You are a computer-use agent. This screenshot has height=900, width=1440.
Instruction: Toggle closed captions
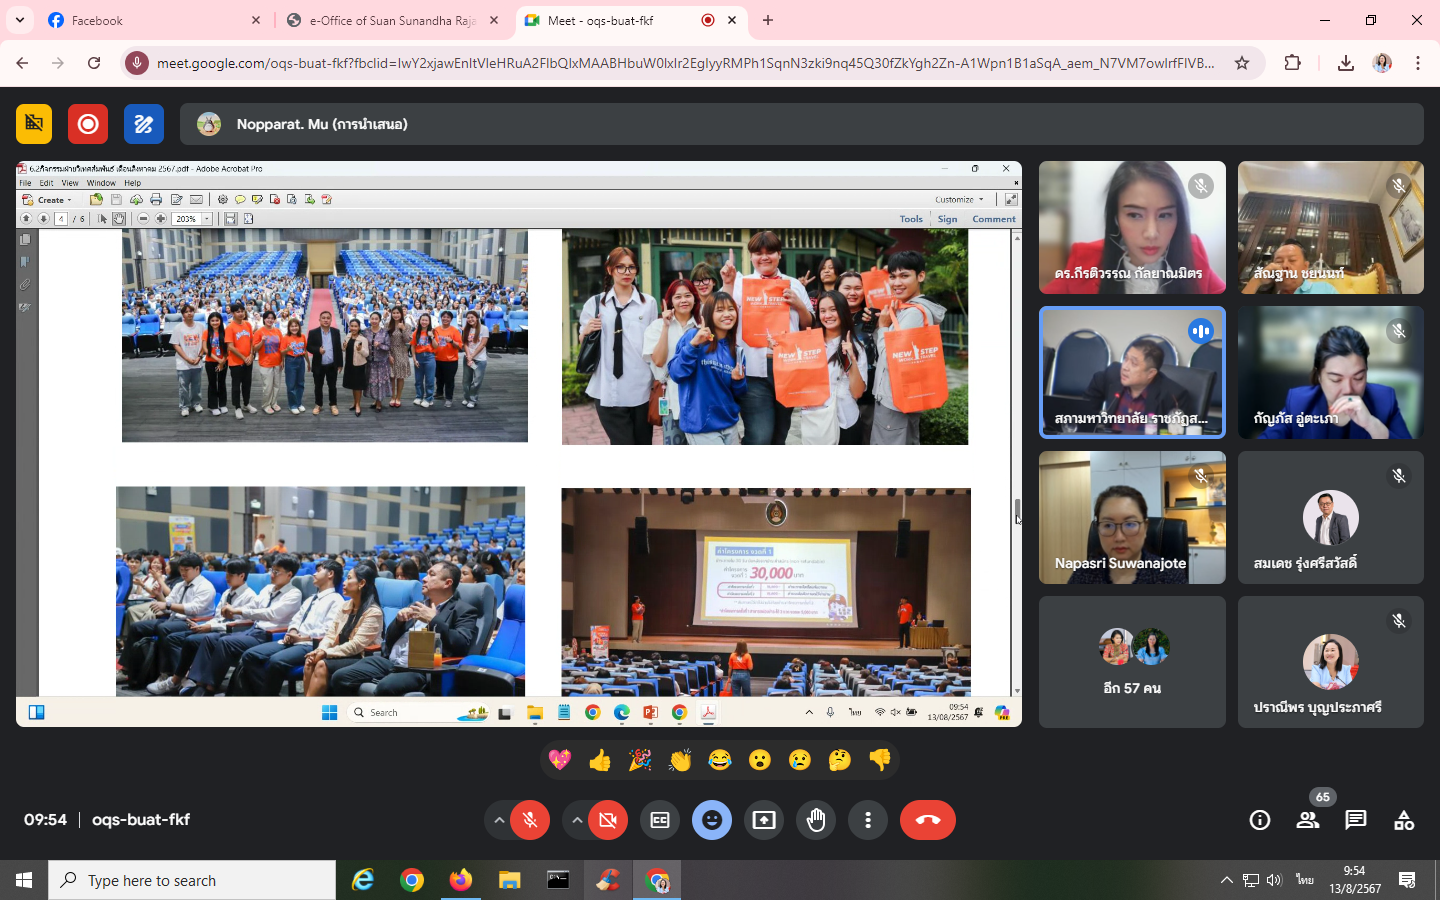pyautogui.click(x=660, y=820)
